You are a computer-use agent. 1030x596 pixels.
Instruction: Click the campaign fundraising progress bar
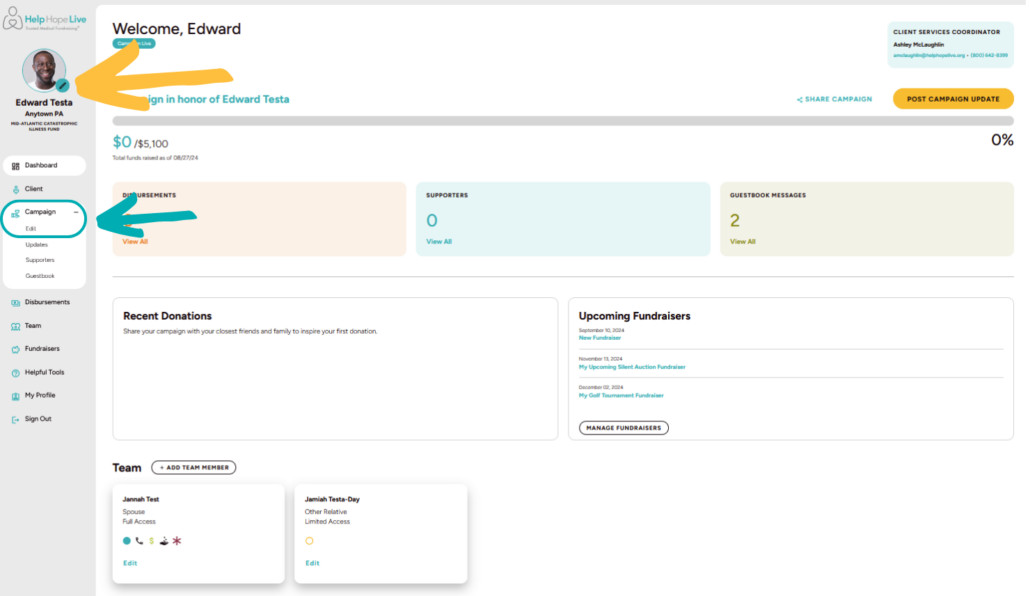(x=563, y=121)
